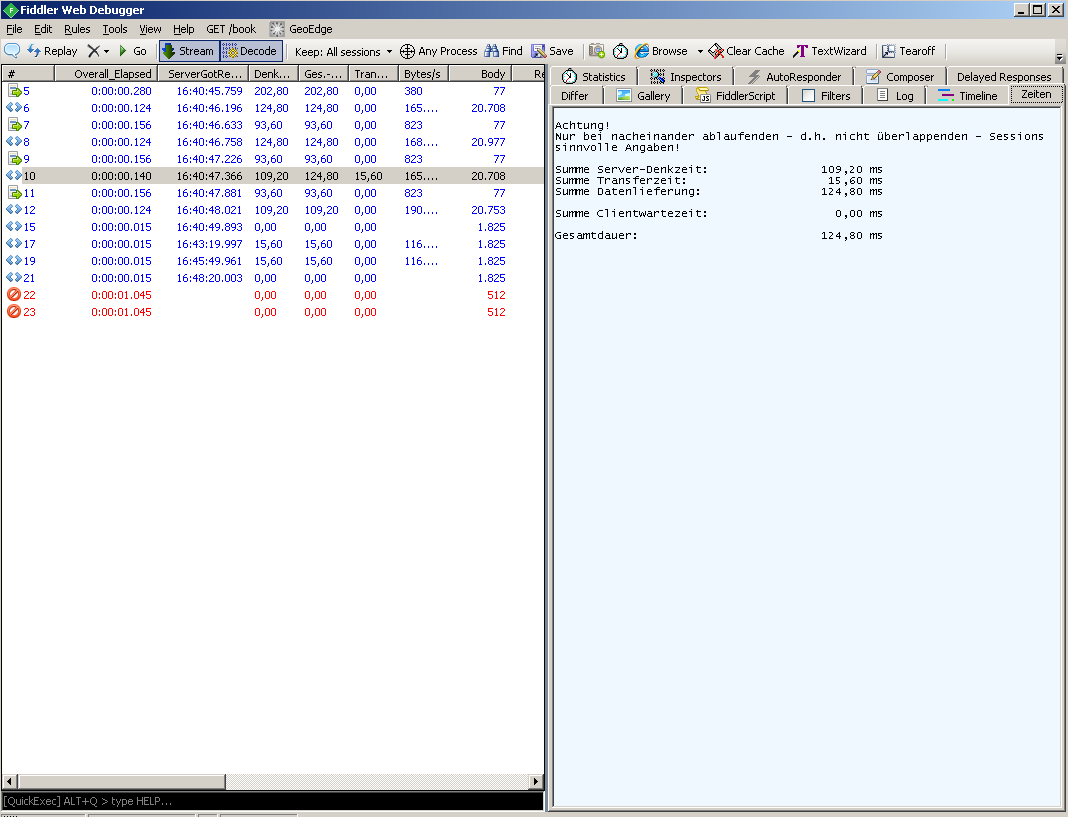The height and width of the screenshot is (817, 1068).
Task: Select the Zeiten tab
Action: (x=1036, y=94)
